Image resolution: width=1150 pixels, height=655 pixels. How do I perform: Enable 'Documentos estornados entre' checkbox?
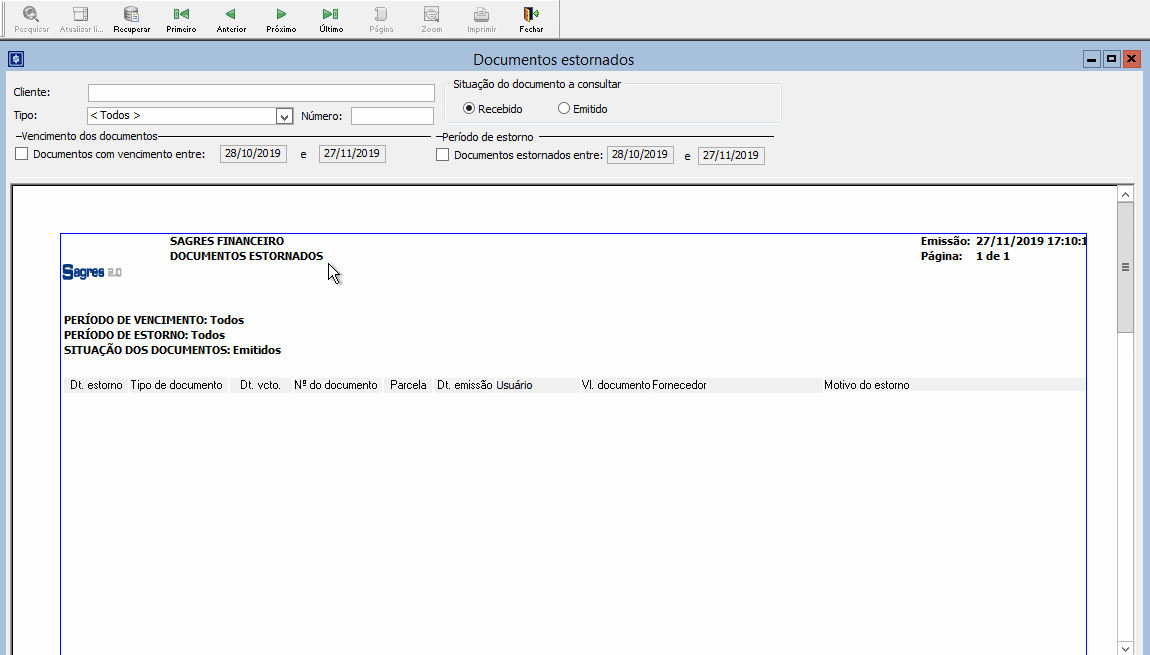point(443,155)
